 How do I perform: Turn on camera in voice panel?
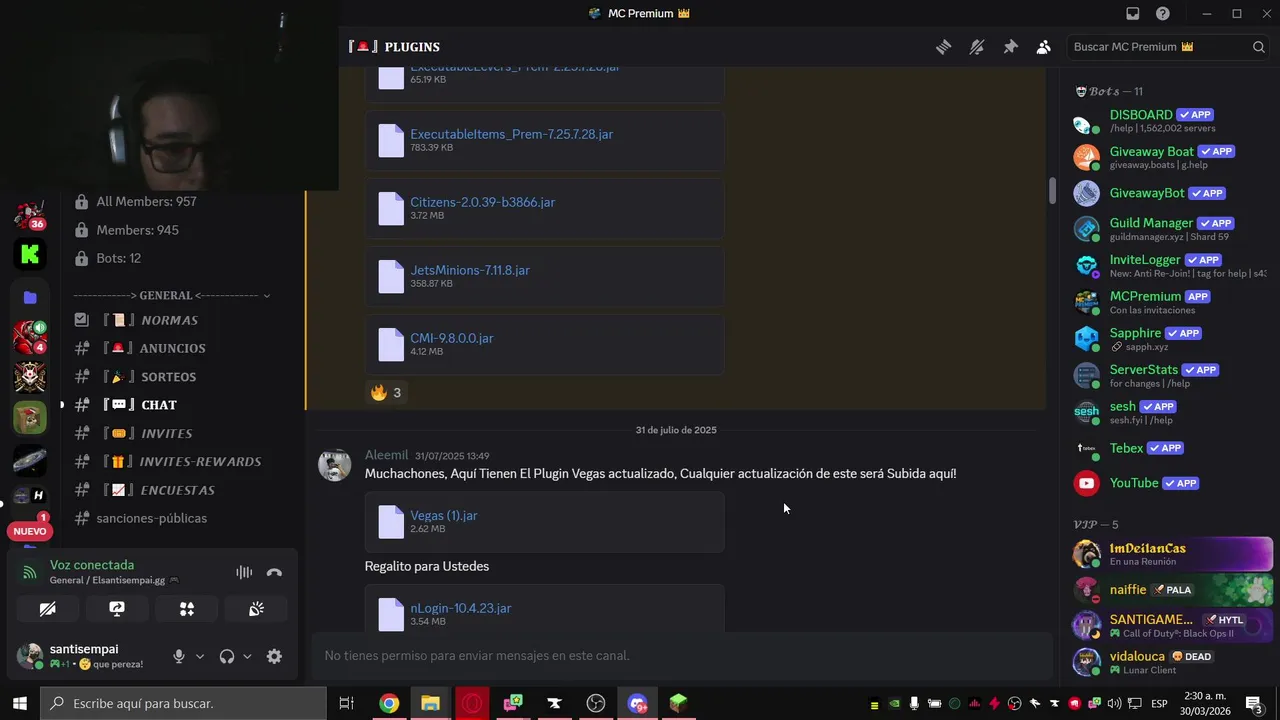pos(47,608)
